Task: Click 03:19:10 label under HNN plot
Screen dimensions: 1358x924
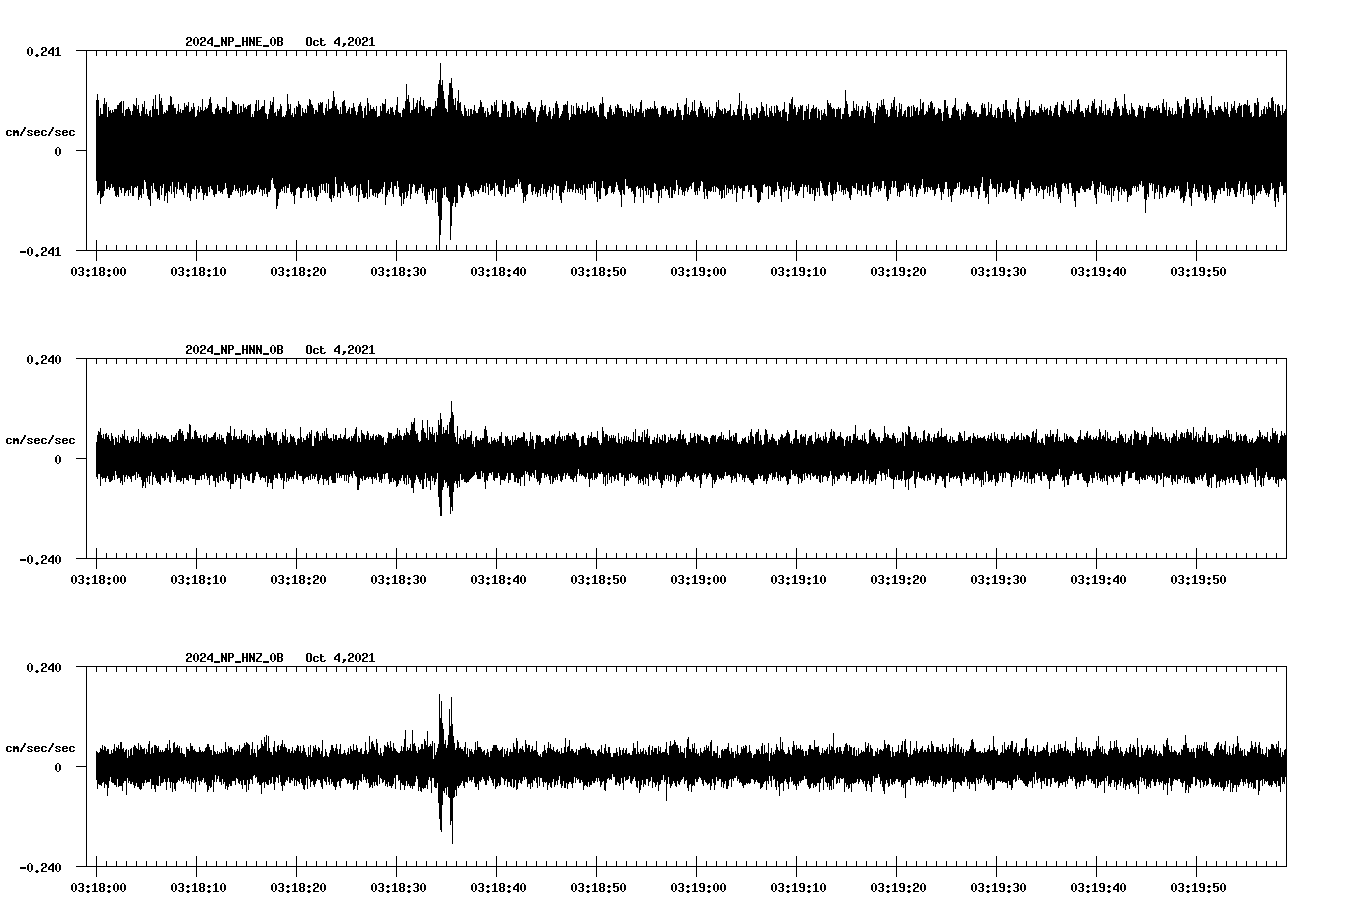Action: (798, 579)
